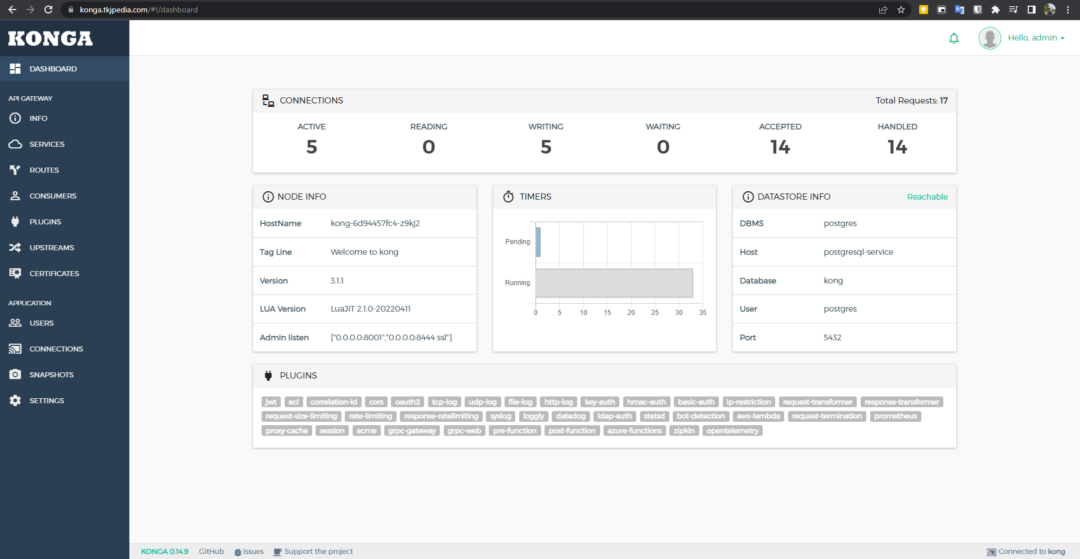1080x559 pixels.
Task: Click the Issues link in footer
Action: pyautogui.click(x=249, y=551)
